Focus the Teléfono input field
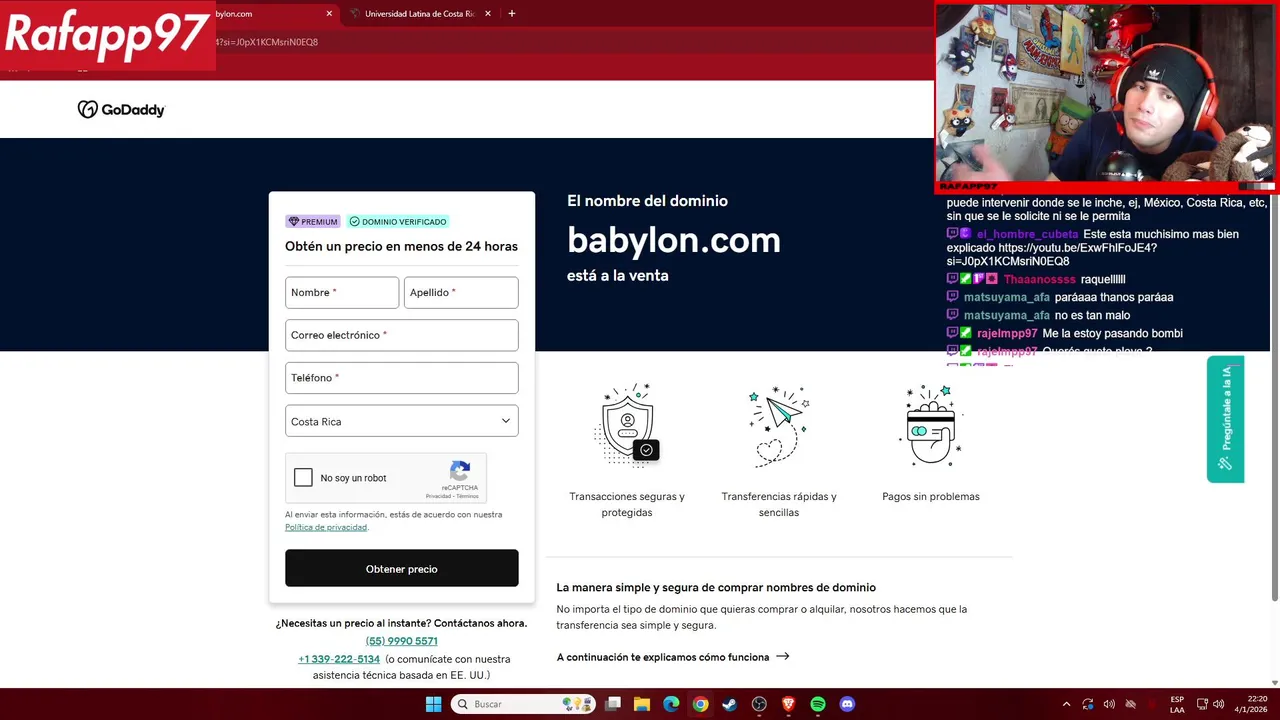Viewport: 1280px width, 720px height. click(402, 378)
